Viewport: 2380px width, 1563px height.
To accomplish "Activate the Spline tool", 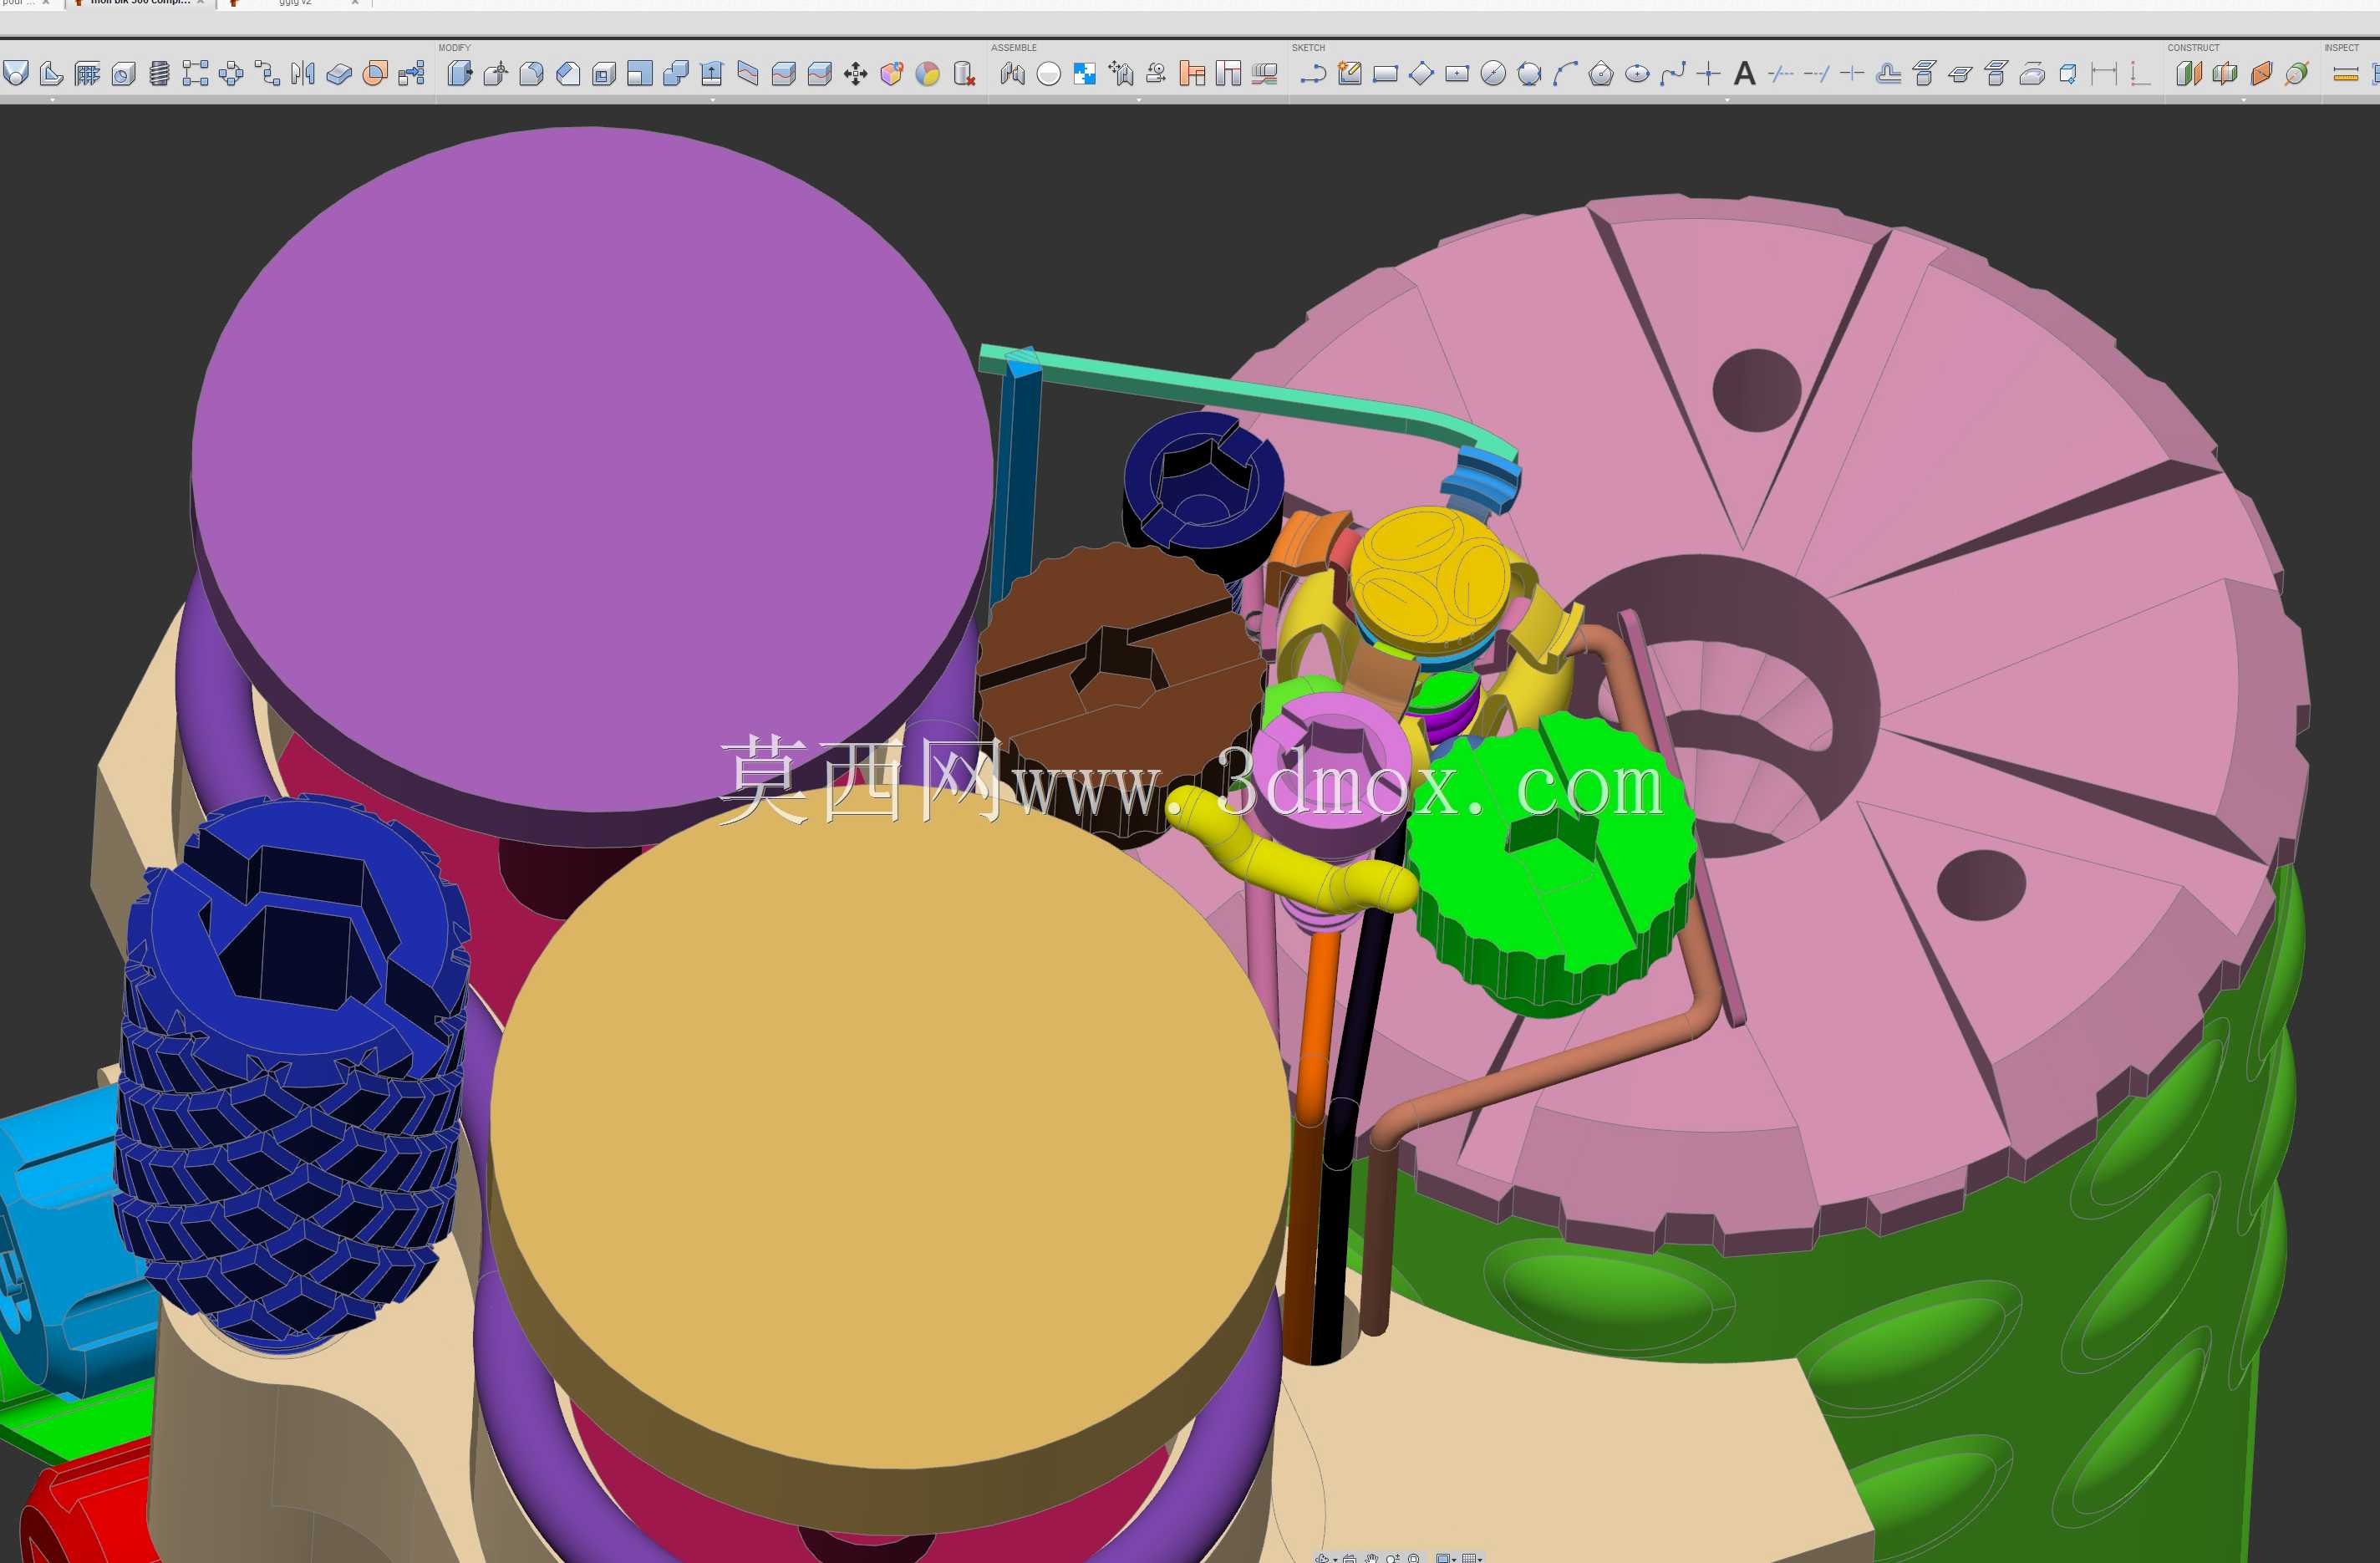I will (1673, 73).
